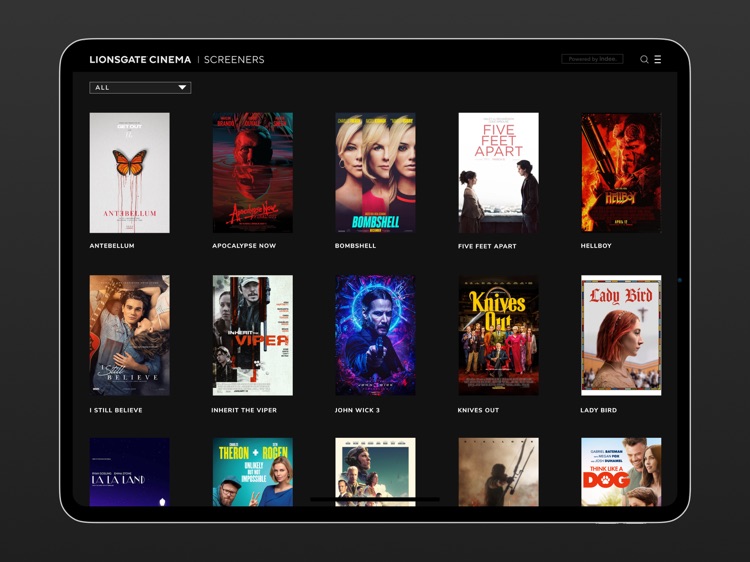The width and height of the screenshot is (750, 562).
Task: Open the Knives Out poster
Action: pos(498,335)
